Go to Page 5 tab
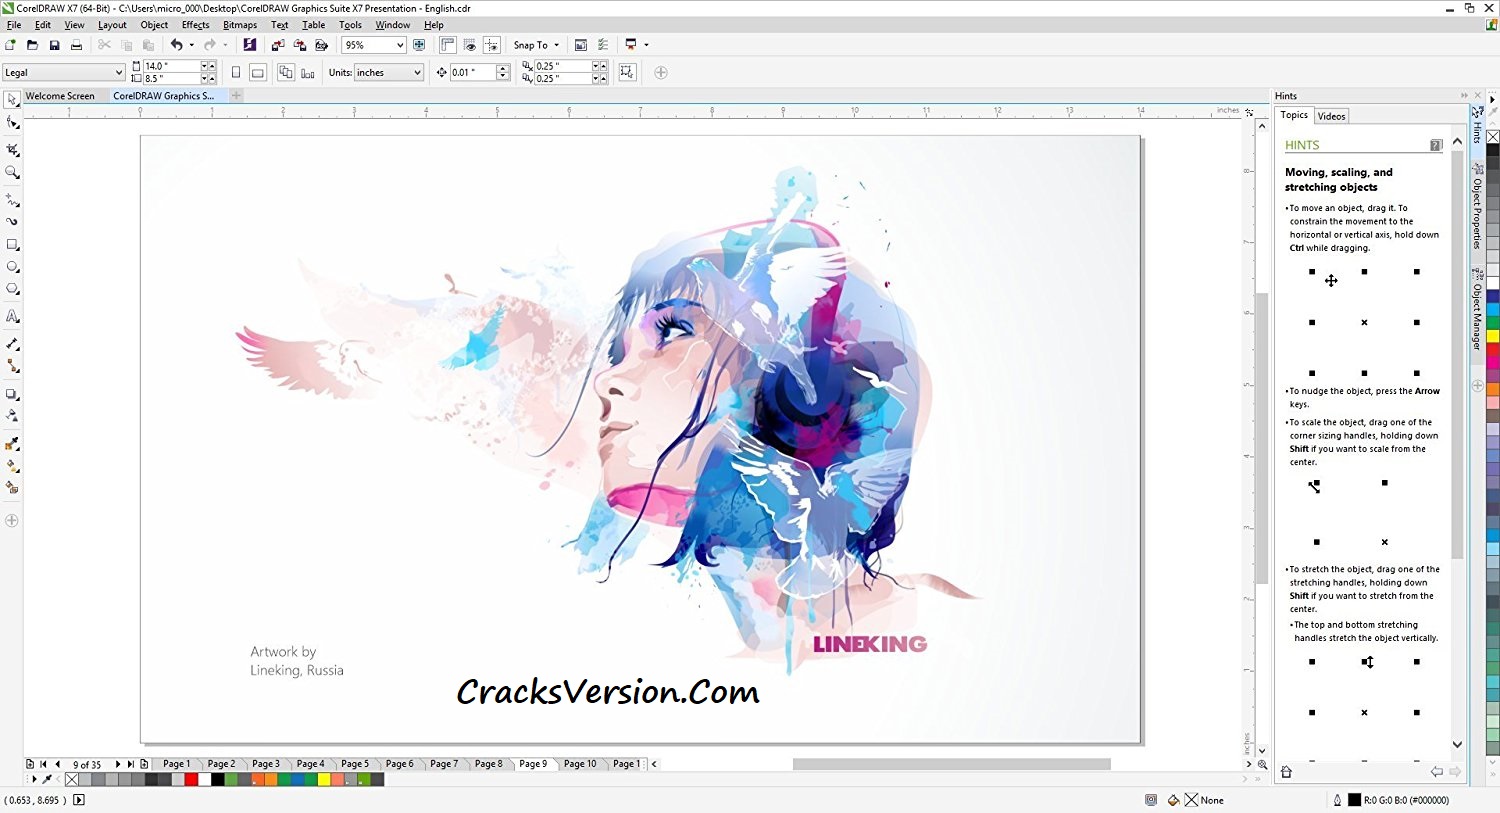 (355, 764)
